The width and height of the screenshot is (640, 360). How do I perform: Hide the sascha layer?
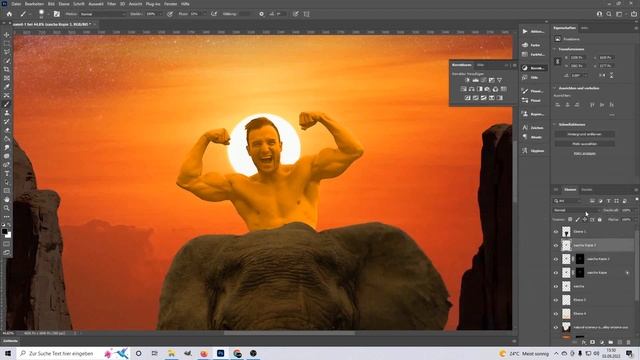pyautogui.click(x=556, y=287)
